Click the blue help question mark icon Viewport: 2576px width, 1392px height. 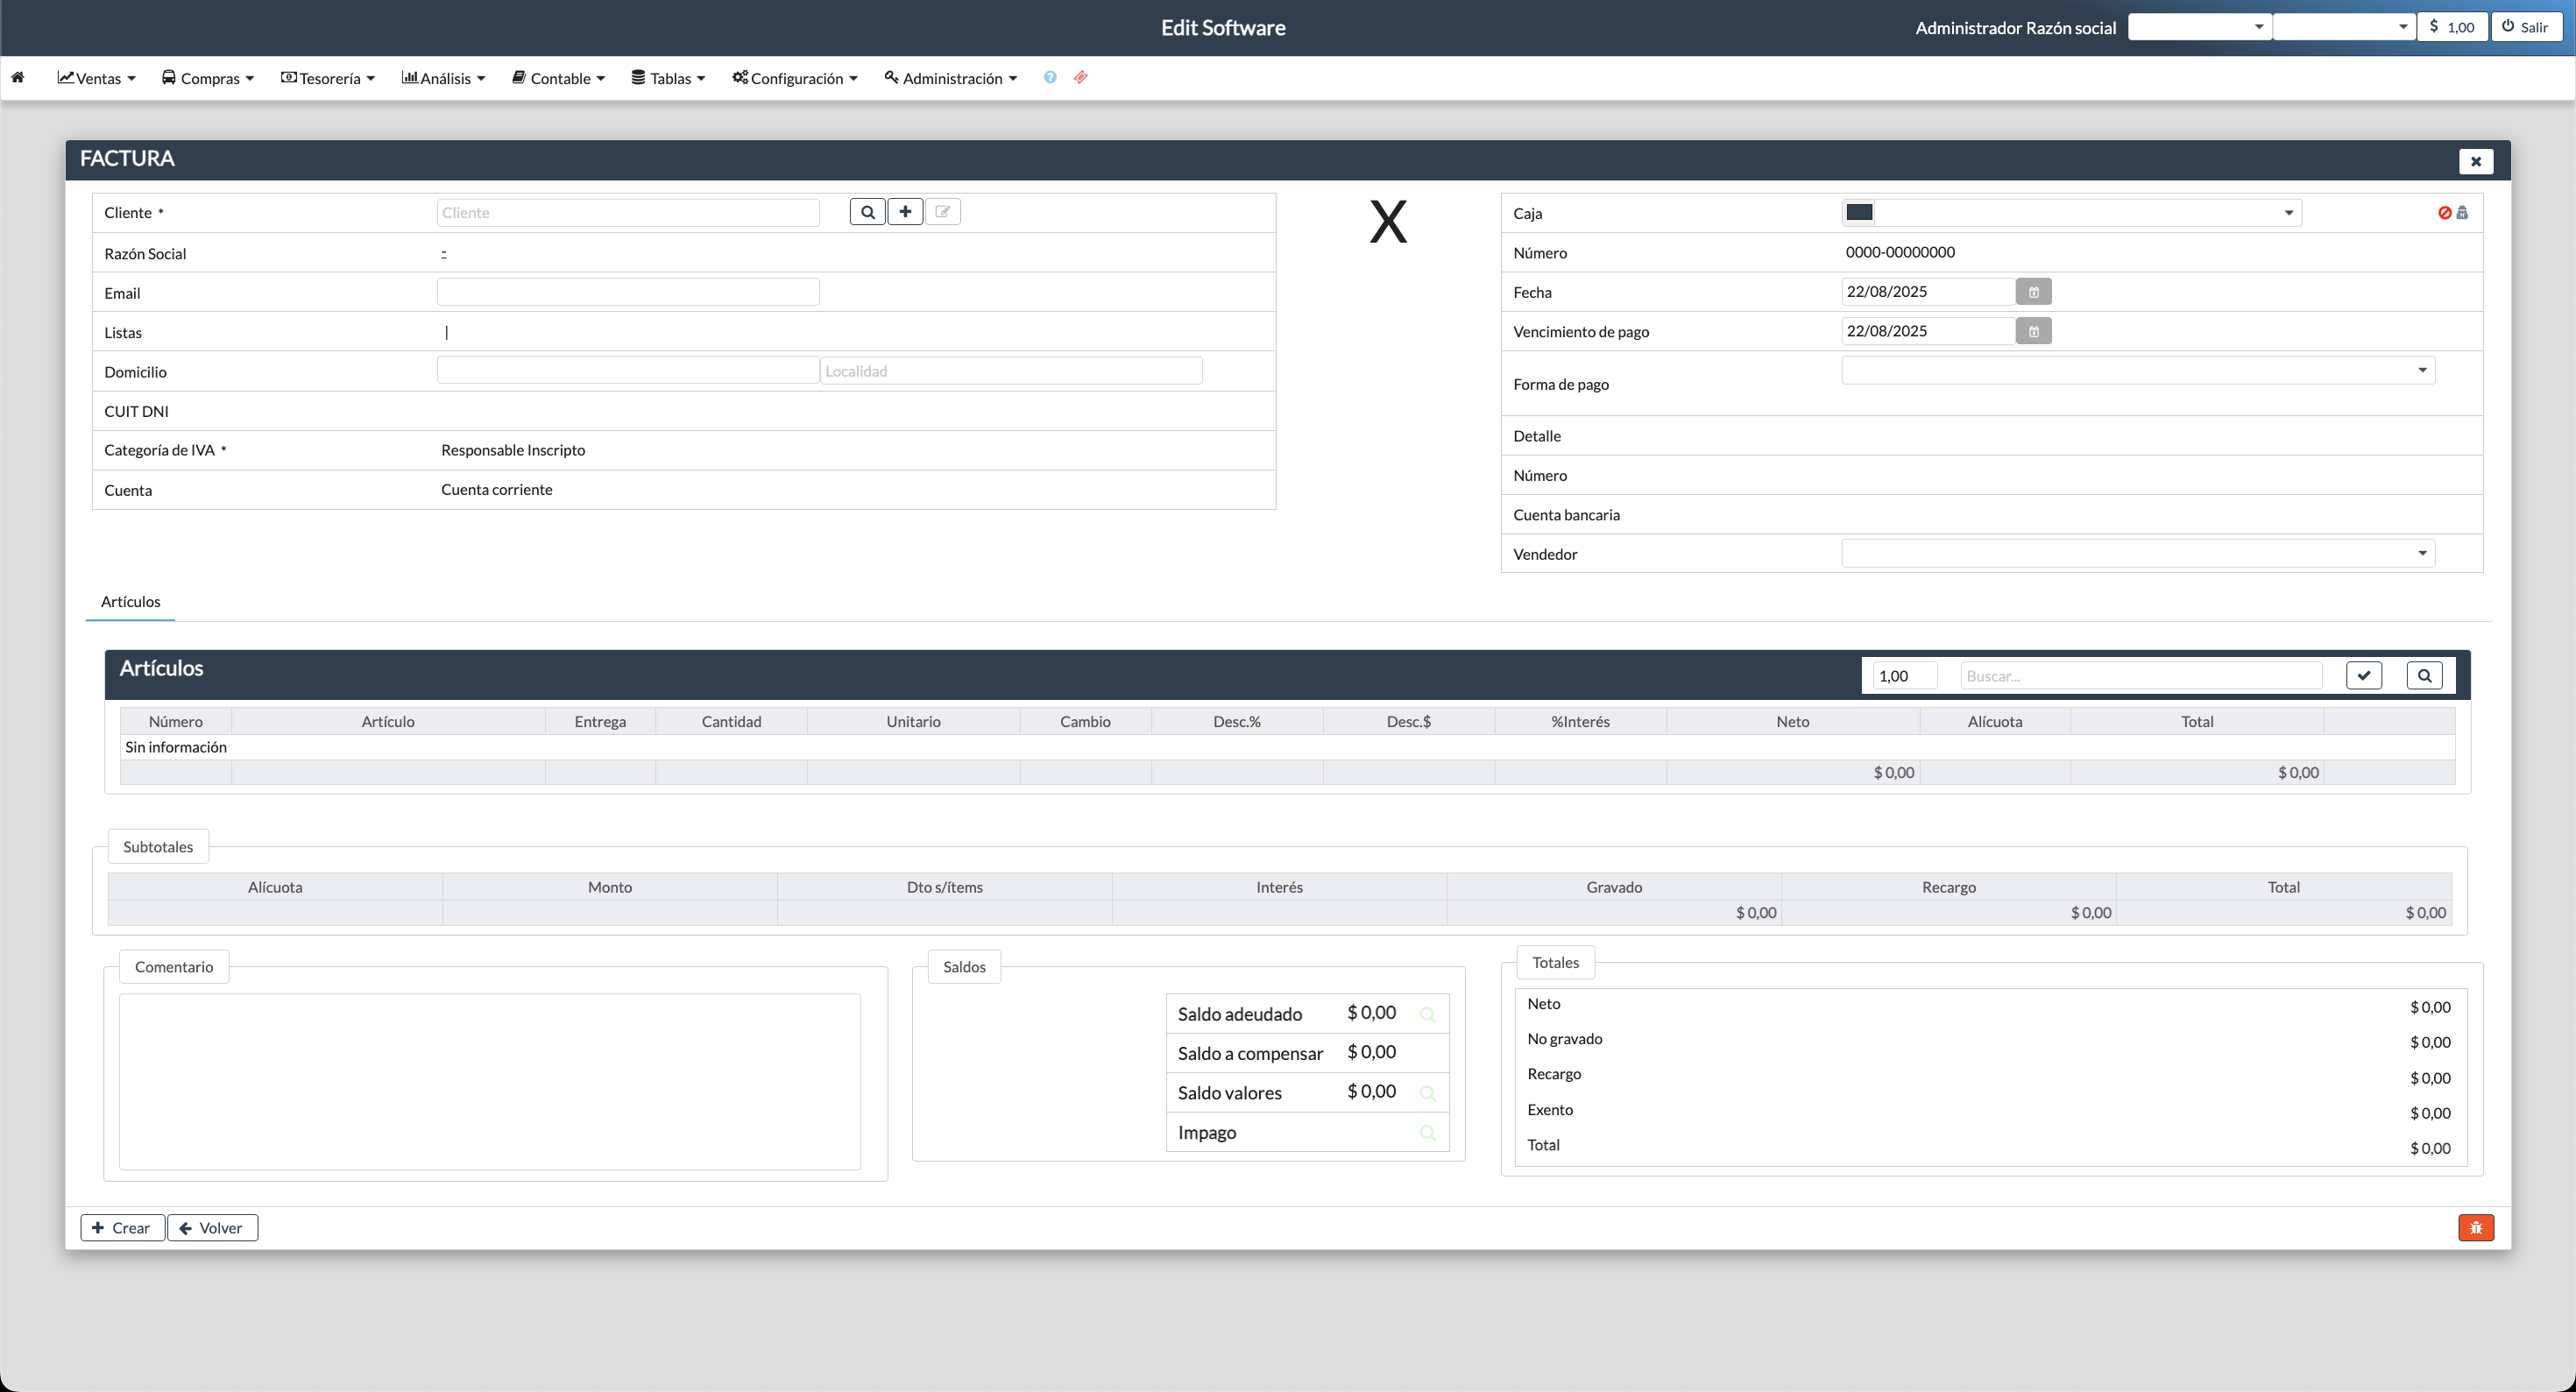click(x=1049, y=77)
